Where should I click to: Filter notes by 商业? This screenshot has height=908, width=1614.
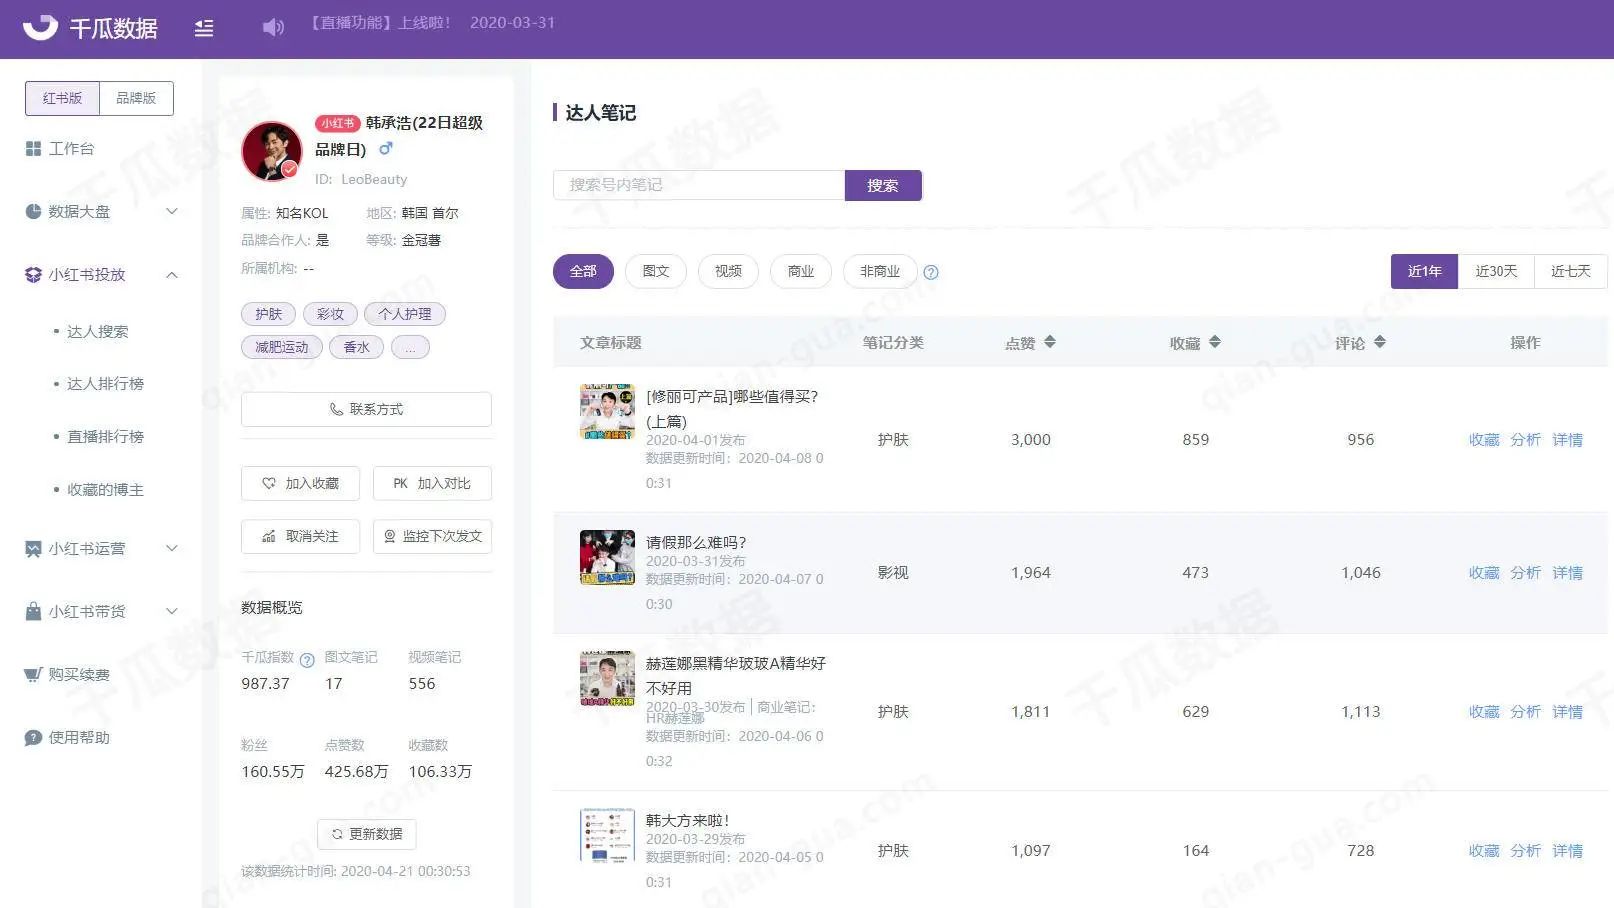(801, 271)
